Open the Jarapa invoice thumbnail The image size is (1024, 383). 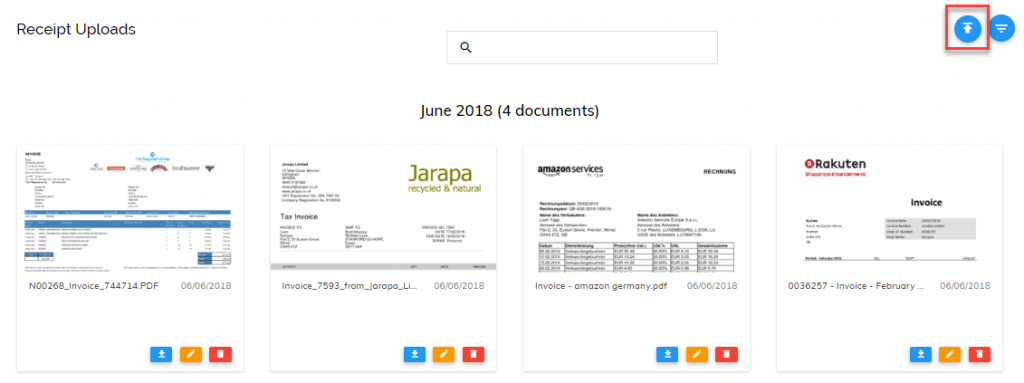pos(383,207)
